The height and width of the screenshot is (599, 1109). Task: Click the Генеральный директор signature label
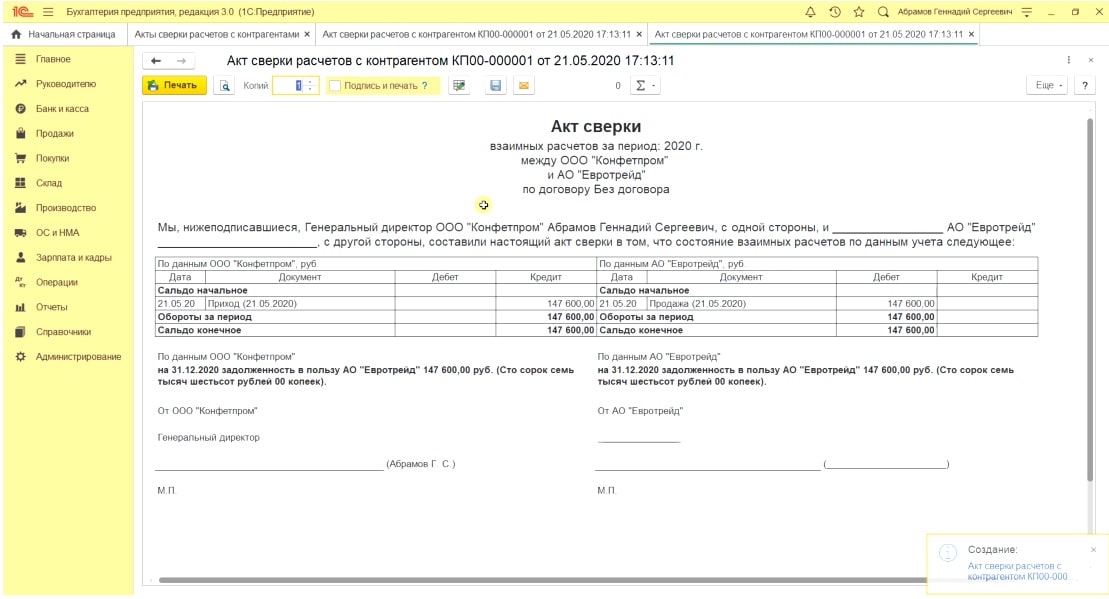[x=209, y=438]
